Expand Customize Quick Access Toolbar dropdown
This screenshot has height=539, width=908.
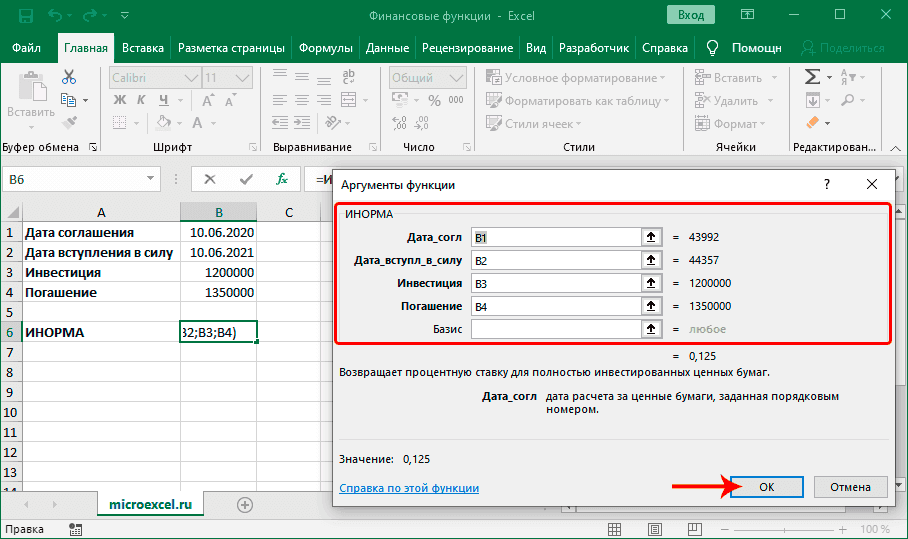point(125,16)
